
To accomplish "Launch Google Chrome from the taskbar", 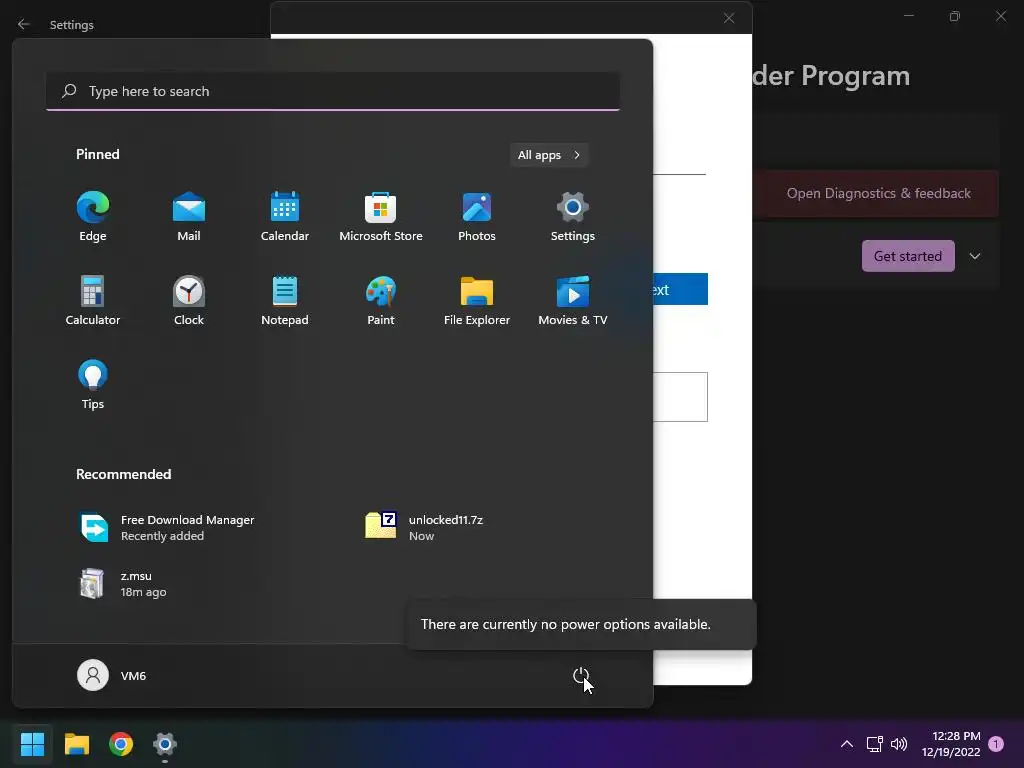I will pyautogui.click(x=121, y=744).
